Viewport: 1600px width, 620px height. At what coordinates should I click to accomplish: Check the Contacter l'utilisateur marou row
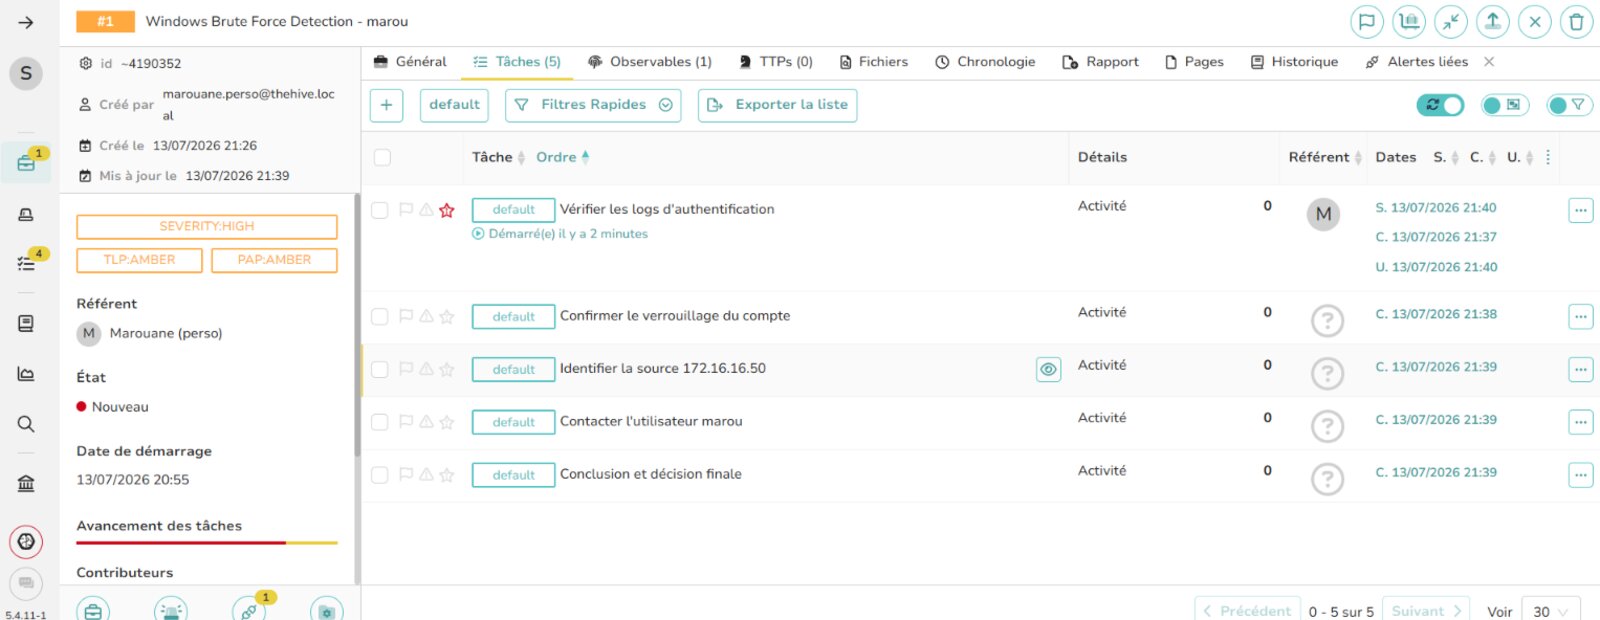pos(379,422)
